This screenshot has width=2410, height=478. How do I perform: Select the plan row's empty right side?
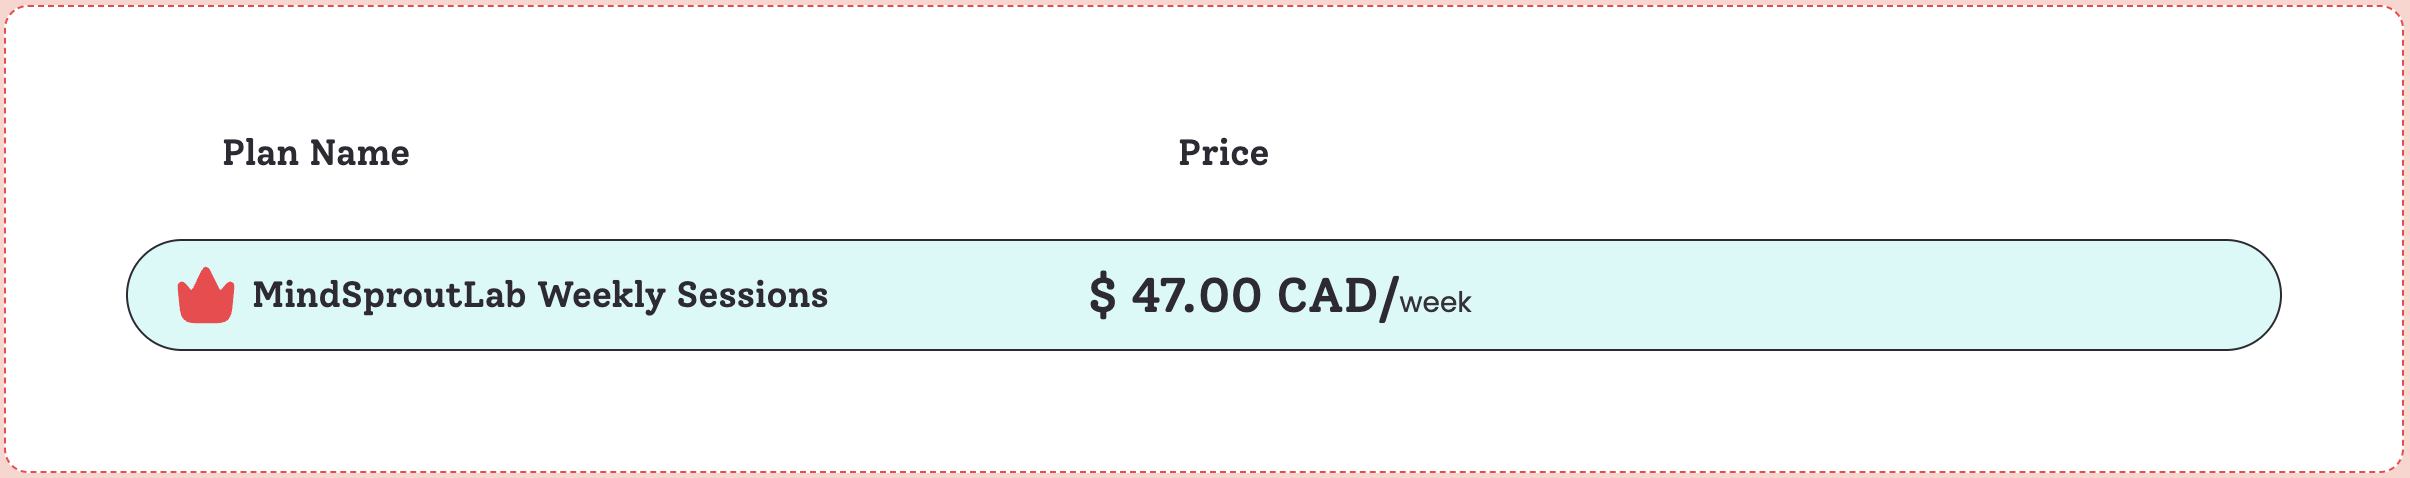(x=1900, y=296)
